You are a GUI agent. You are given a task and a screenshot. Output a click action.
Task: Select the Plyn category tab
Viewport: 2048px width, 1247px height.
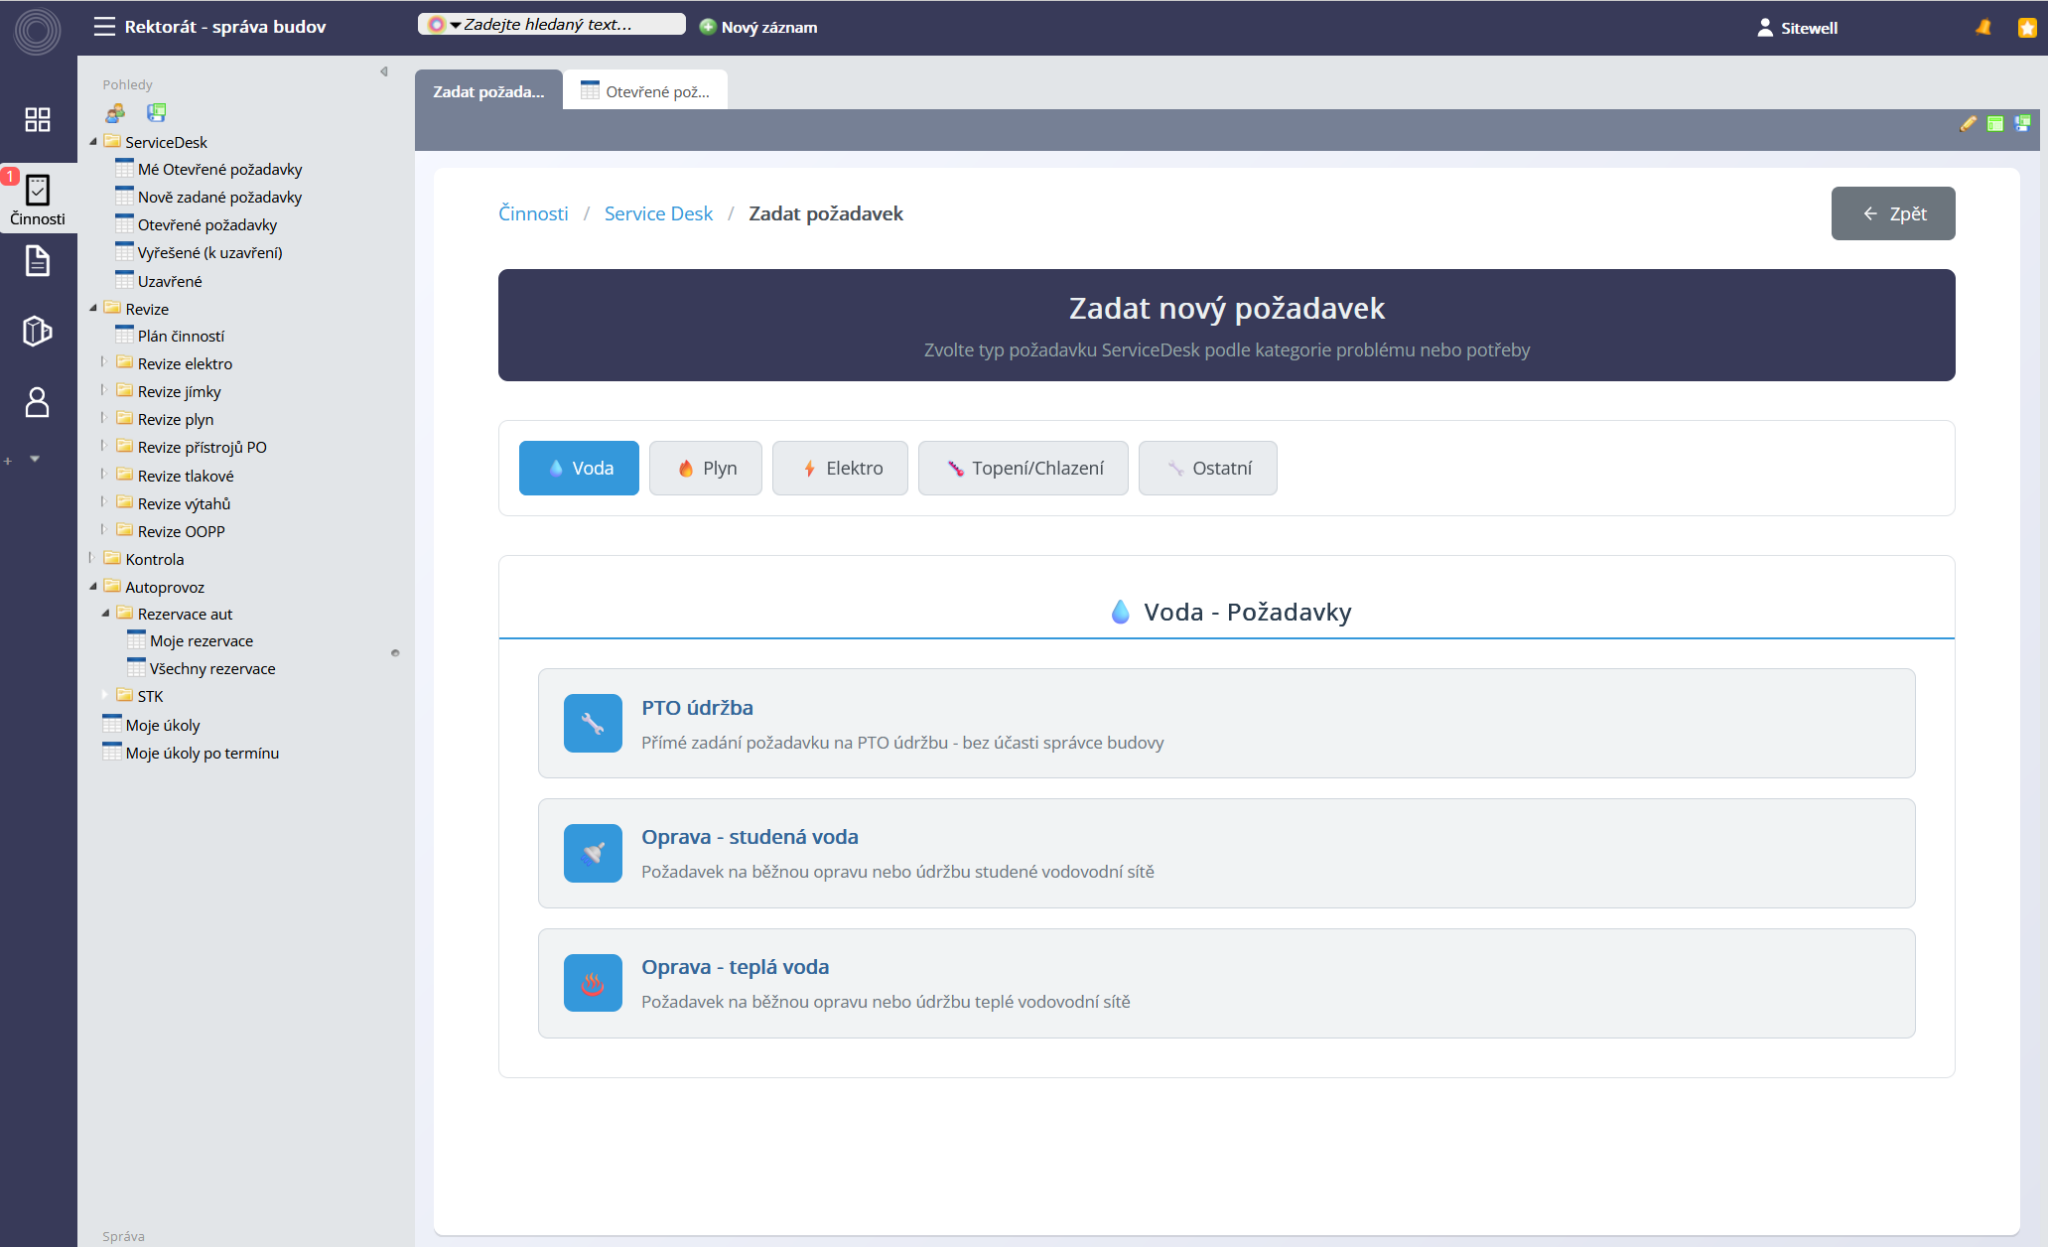(x=705, y=468)
